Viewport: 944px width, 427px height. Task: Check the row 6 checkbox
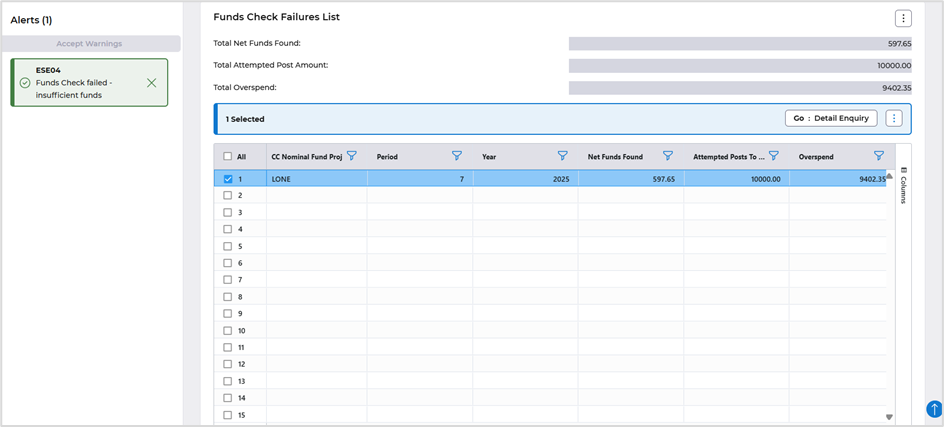pos(228,263)
